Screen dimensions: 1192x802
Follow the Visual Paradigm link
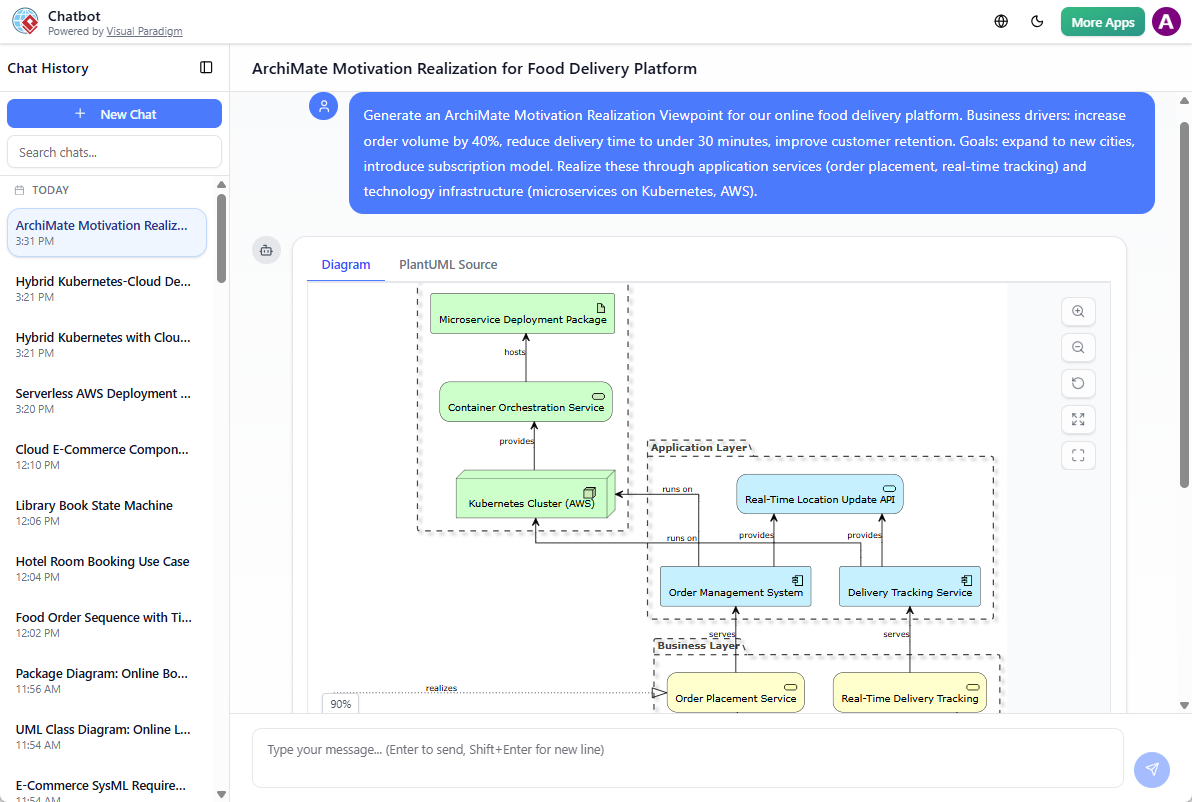coord(145,32)
